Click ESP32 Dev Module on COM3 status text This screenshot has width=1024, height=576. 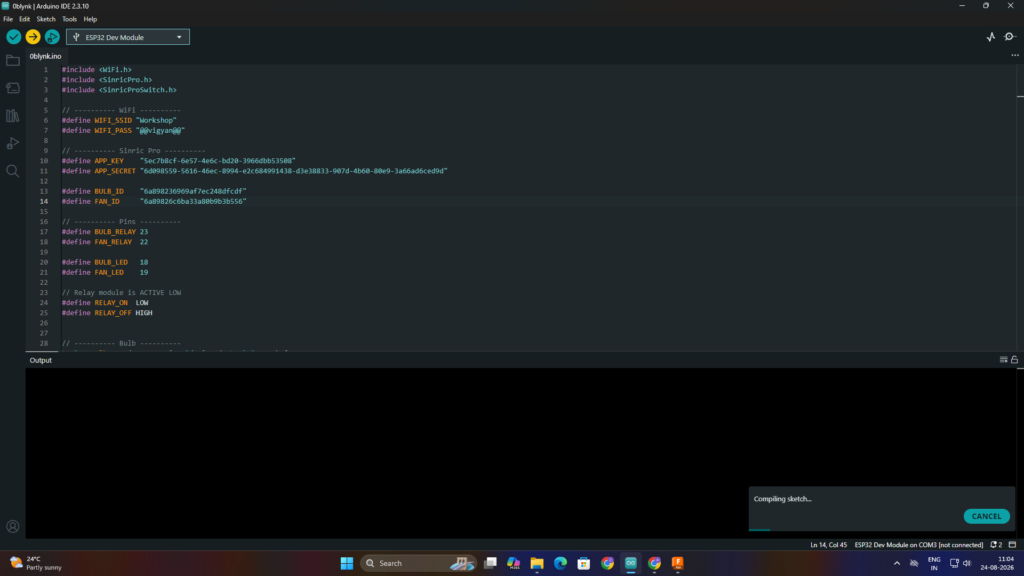point(918,545)
